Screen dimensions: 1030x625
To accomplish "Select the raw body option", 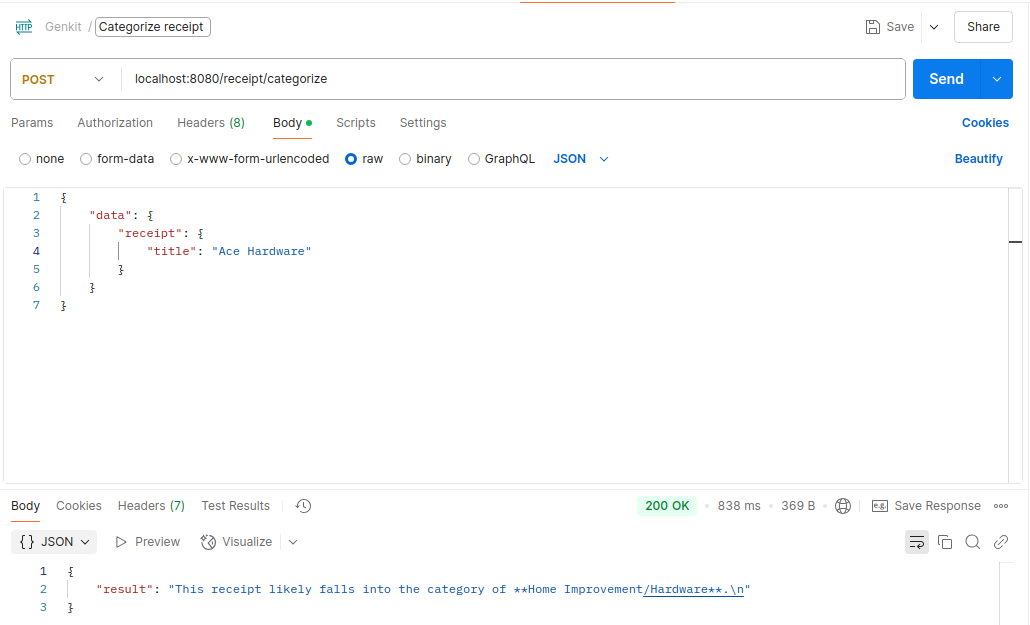I will pos(351,159).
